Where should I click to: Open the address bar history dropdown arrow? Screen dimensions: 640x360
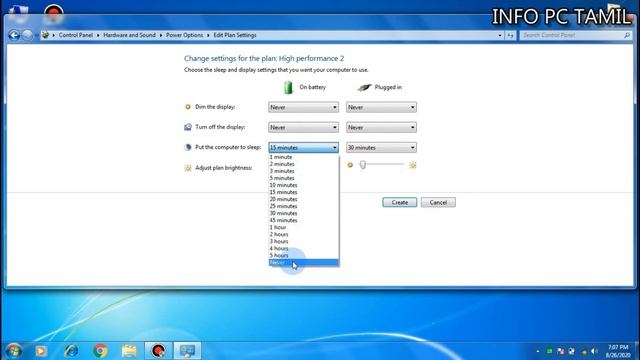tap(500, 36)
